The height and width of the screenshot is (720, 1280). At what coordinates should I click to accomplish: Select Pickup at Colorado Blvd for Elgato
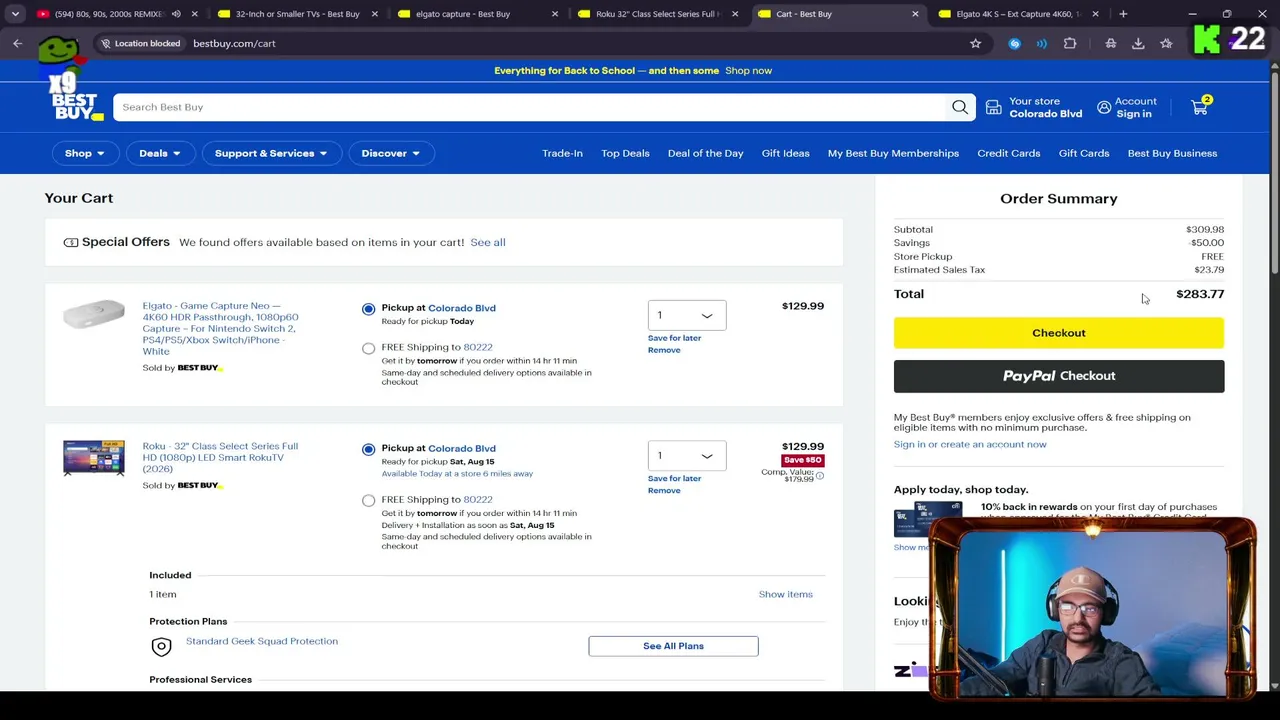click(x=369, y=309)
